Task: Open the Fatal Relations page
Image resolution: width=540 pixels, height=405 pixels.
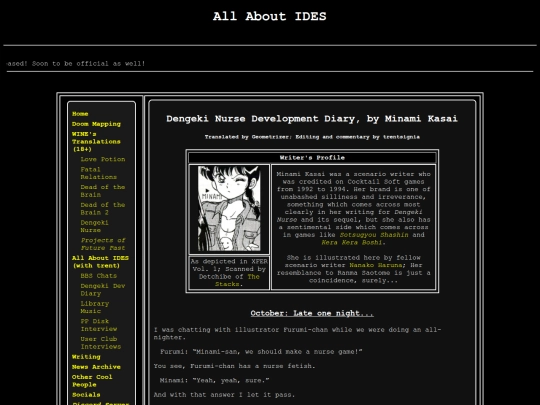Action: tap(98, 173)
